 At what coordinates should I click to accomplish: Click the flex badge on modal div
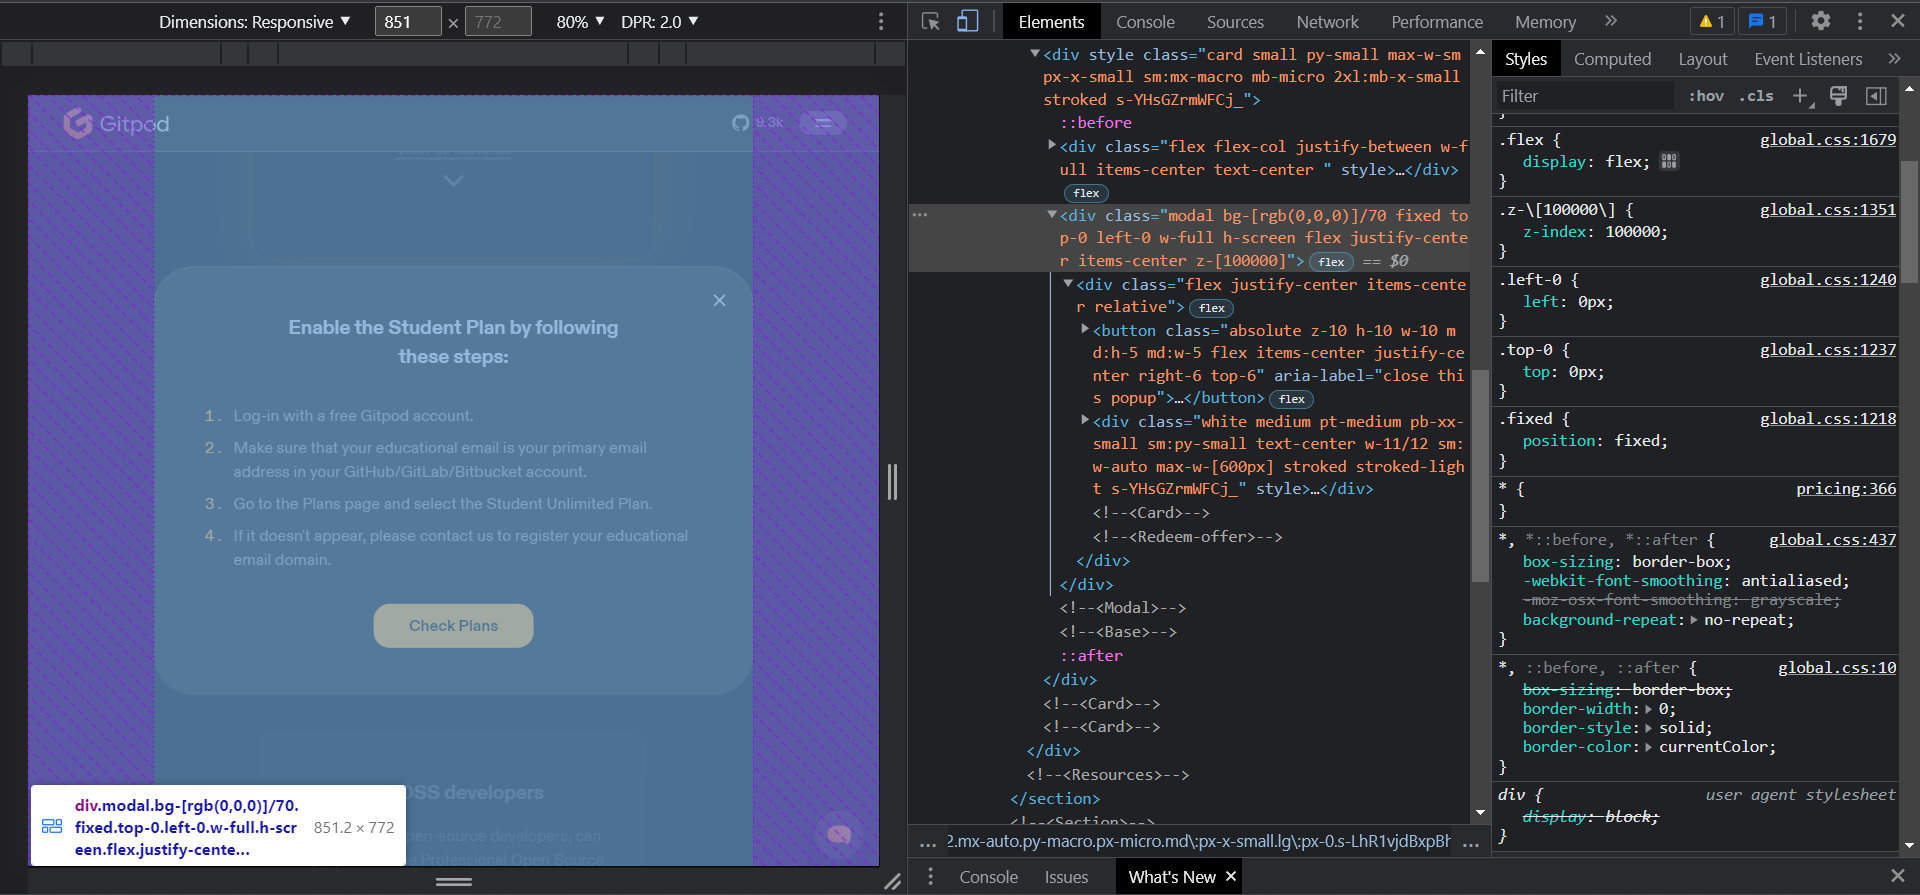pos(1331,262)
